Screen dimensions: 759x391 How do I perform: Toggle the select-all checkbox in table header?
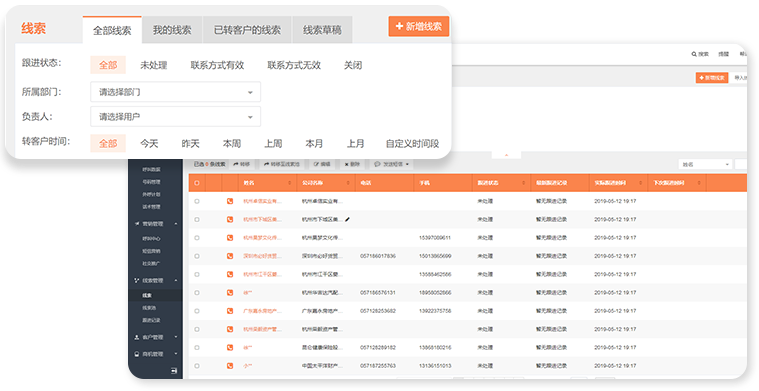(x=197, y=183)
